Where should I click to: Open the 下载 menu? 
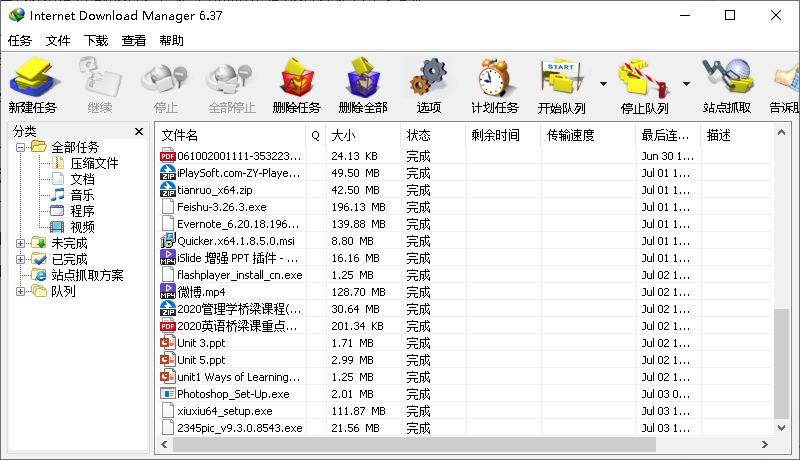(96, 41)
